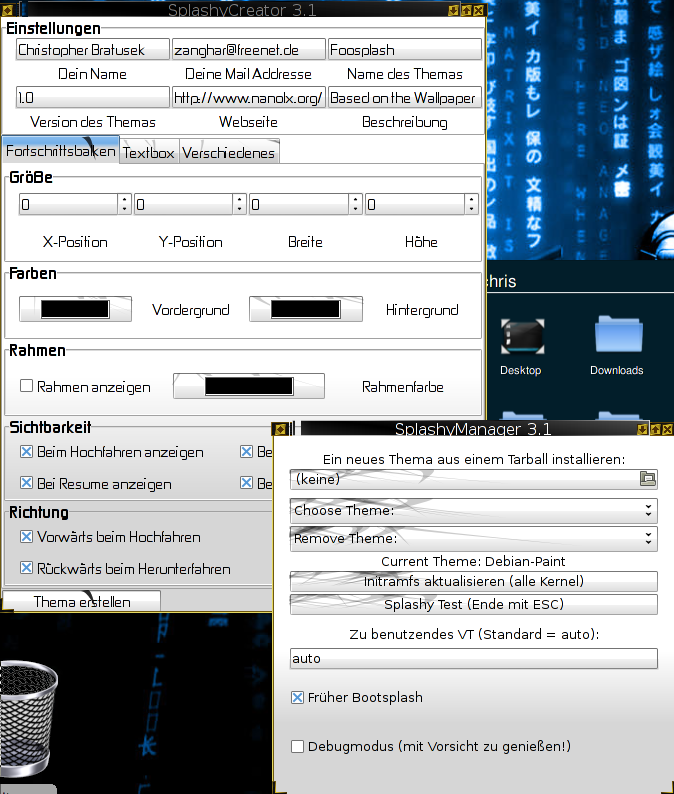This screenshot has width=674, height=794.
Task: Toggle 'Rückwärts beim Herunterfahren' checkbox
Action: pyautogui.click(x=26, y=568)
